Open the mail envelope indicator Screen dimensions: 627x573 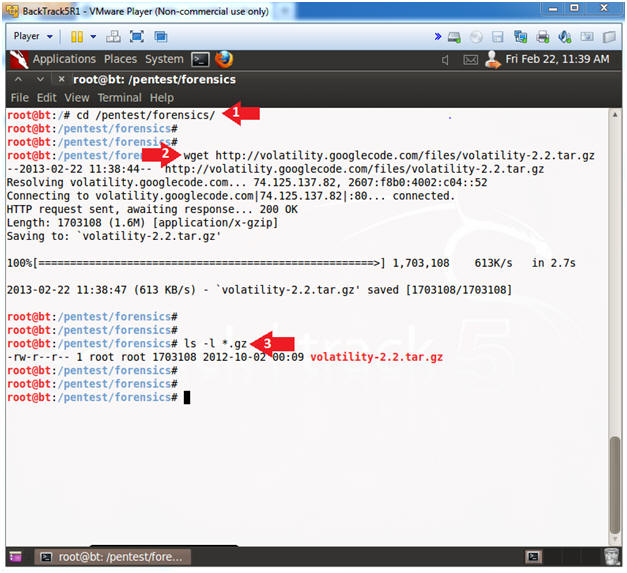click(x=470, y=60)
